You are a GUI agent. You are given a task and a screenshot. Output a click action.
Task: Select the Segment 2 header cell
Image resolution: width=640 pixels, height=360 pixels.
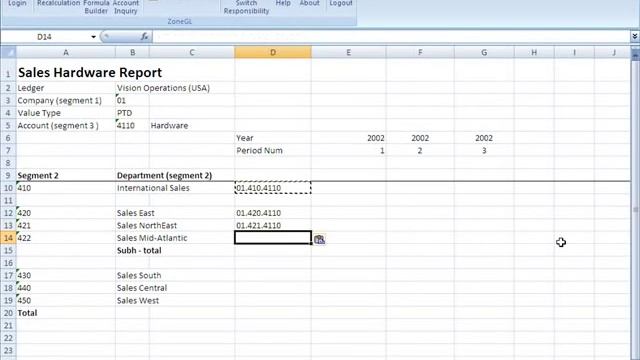tap(66, 176)
